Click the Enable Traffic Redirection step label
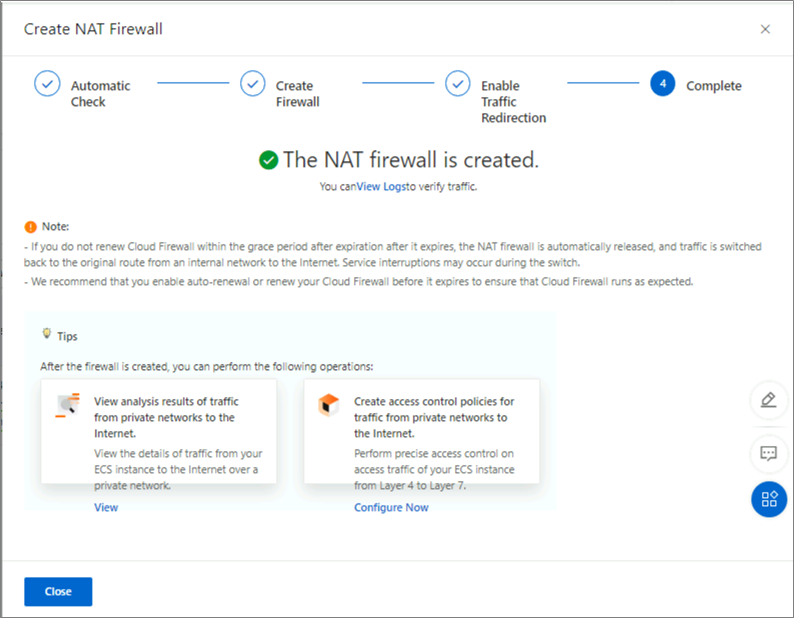 (x=513, y=102)
